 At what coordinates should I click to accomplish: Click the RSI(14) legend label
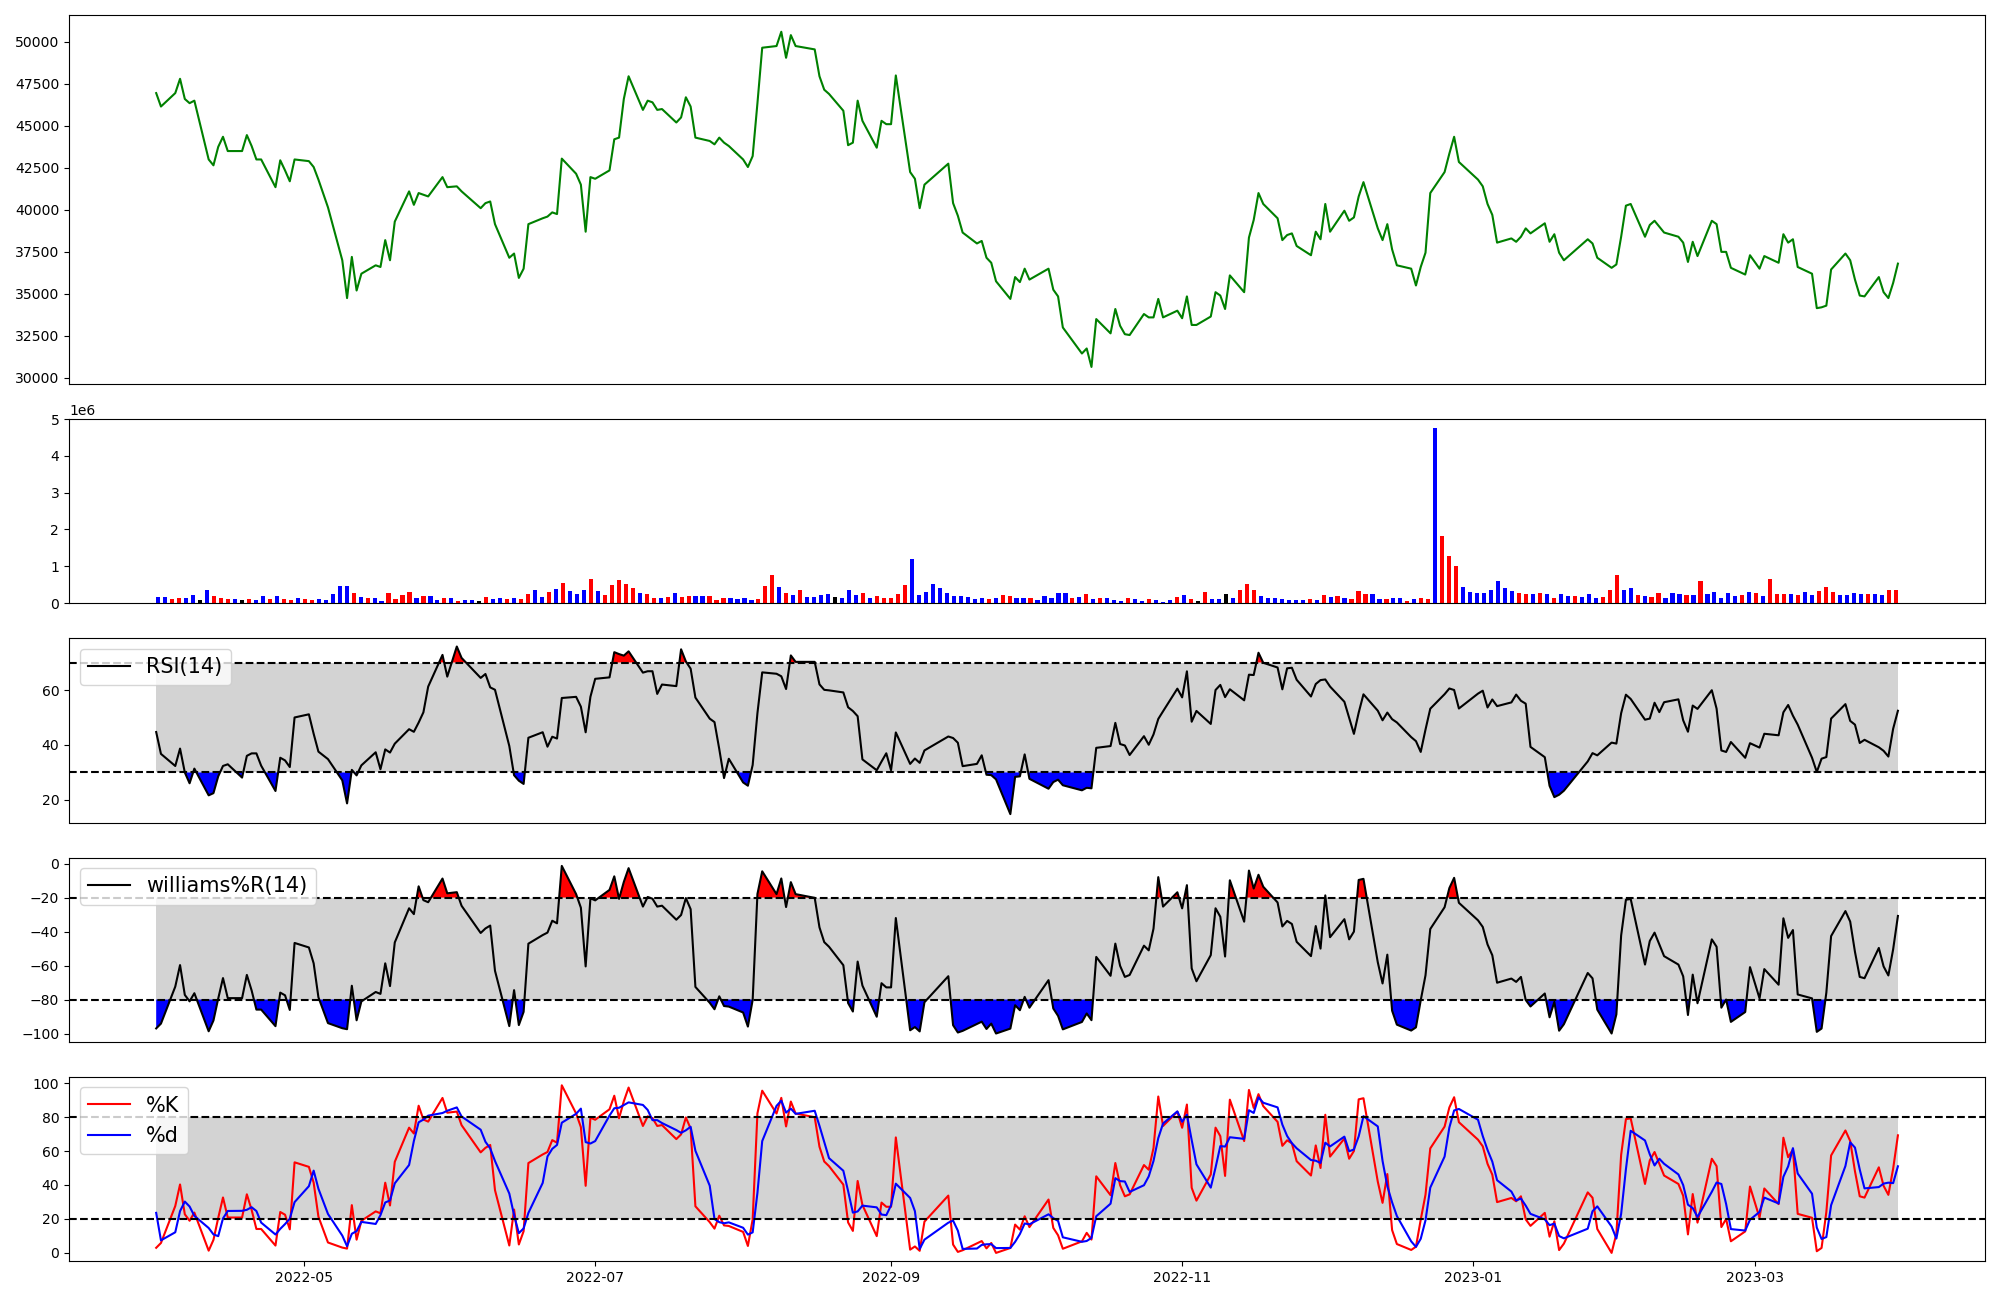pos(183,666)
